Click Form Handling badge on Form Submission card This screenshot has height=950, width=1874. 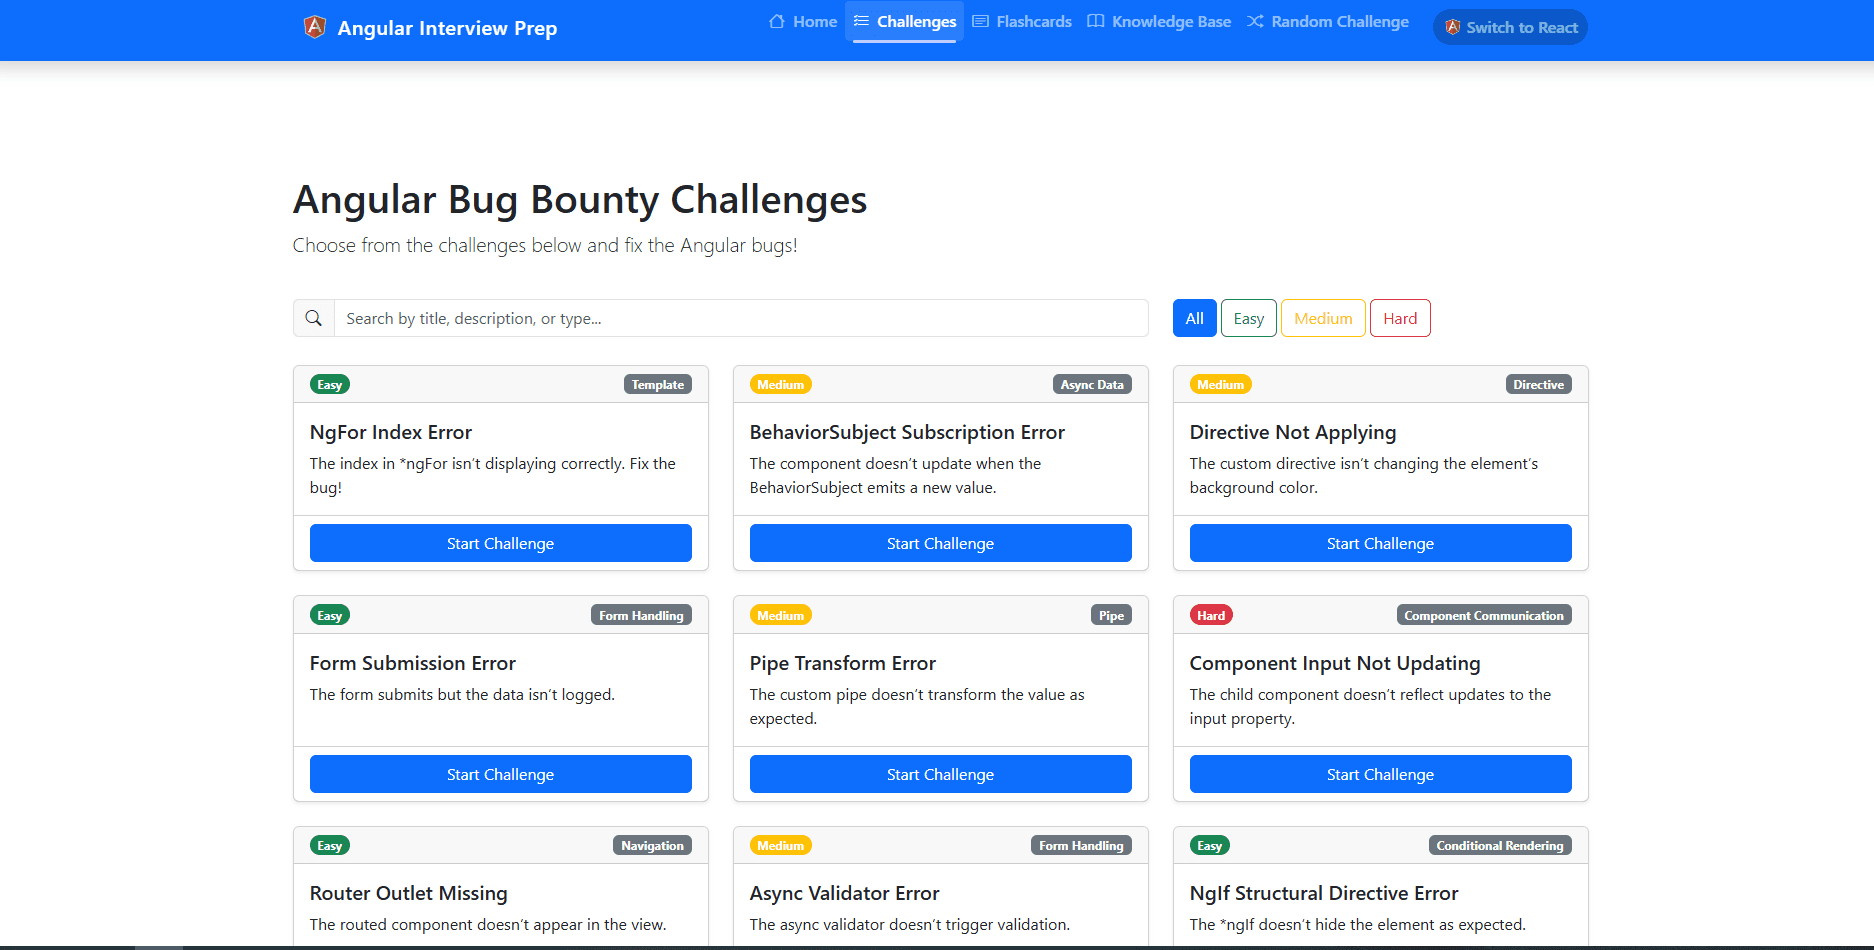641,615
